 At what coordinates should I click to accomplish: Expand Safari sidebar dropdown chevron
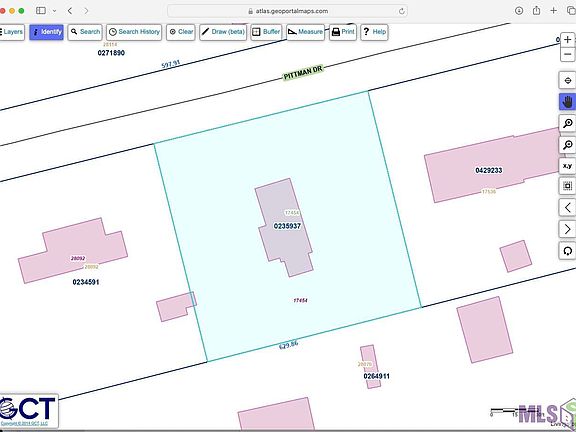[55, 11]
